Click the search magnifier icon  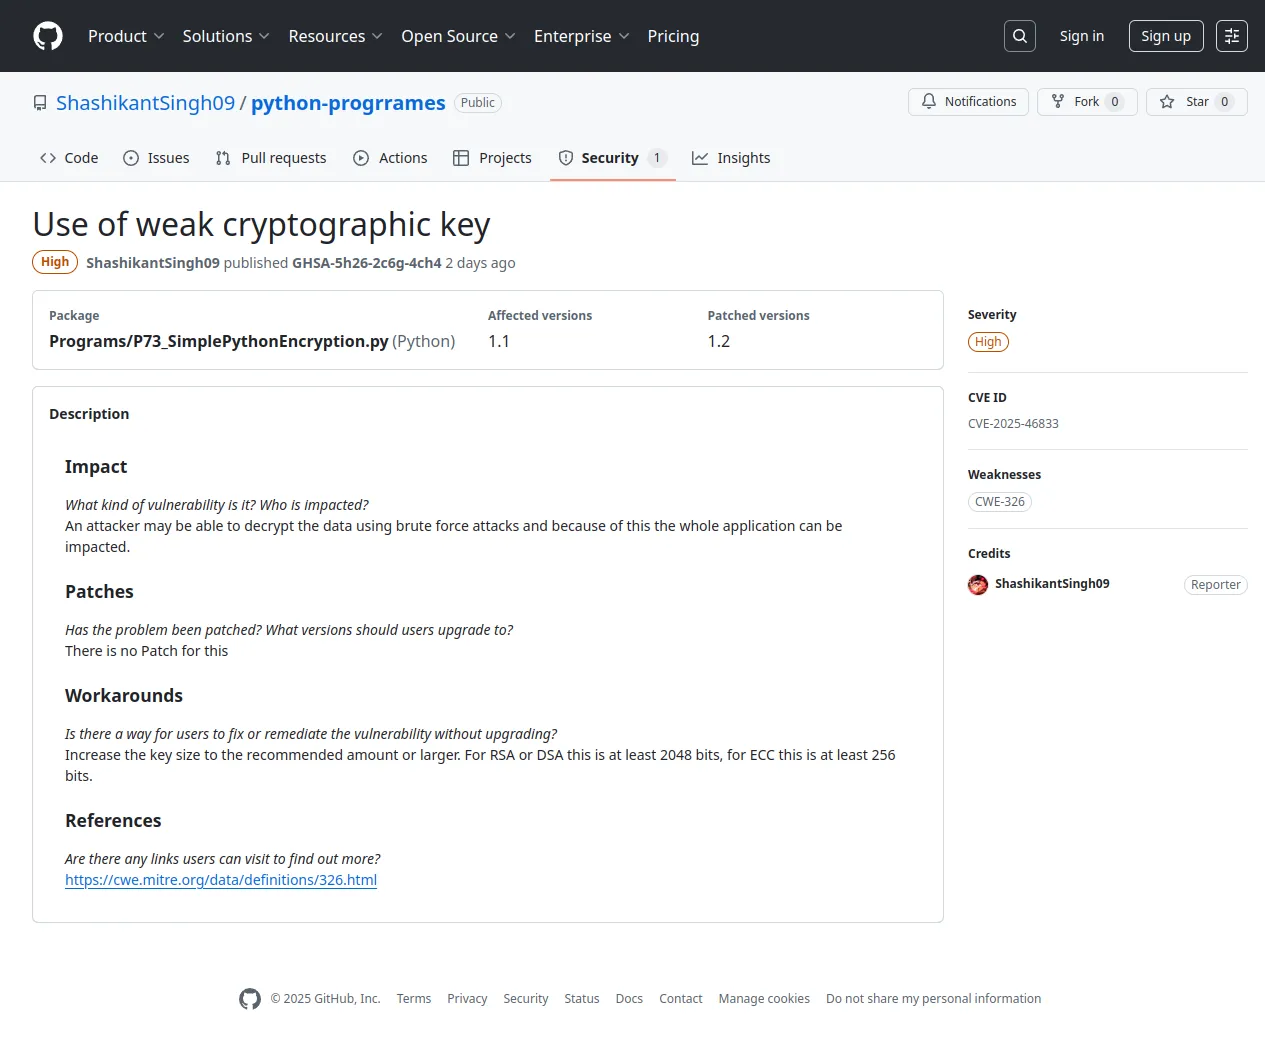(1020, 36)
